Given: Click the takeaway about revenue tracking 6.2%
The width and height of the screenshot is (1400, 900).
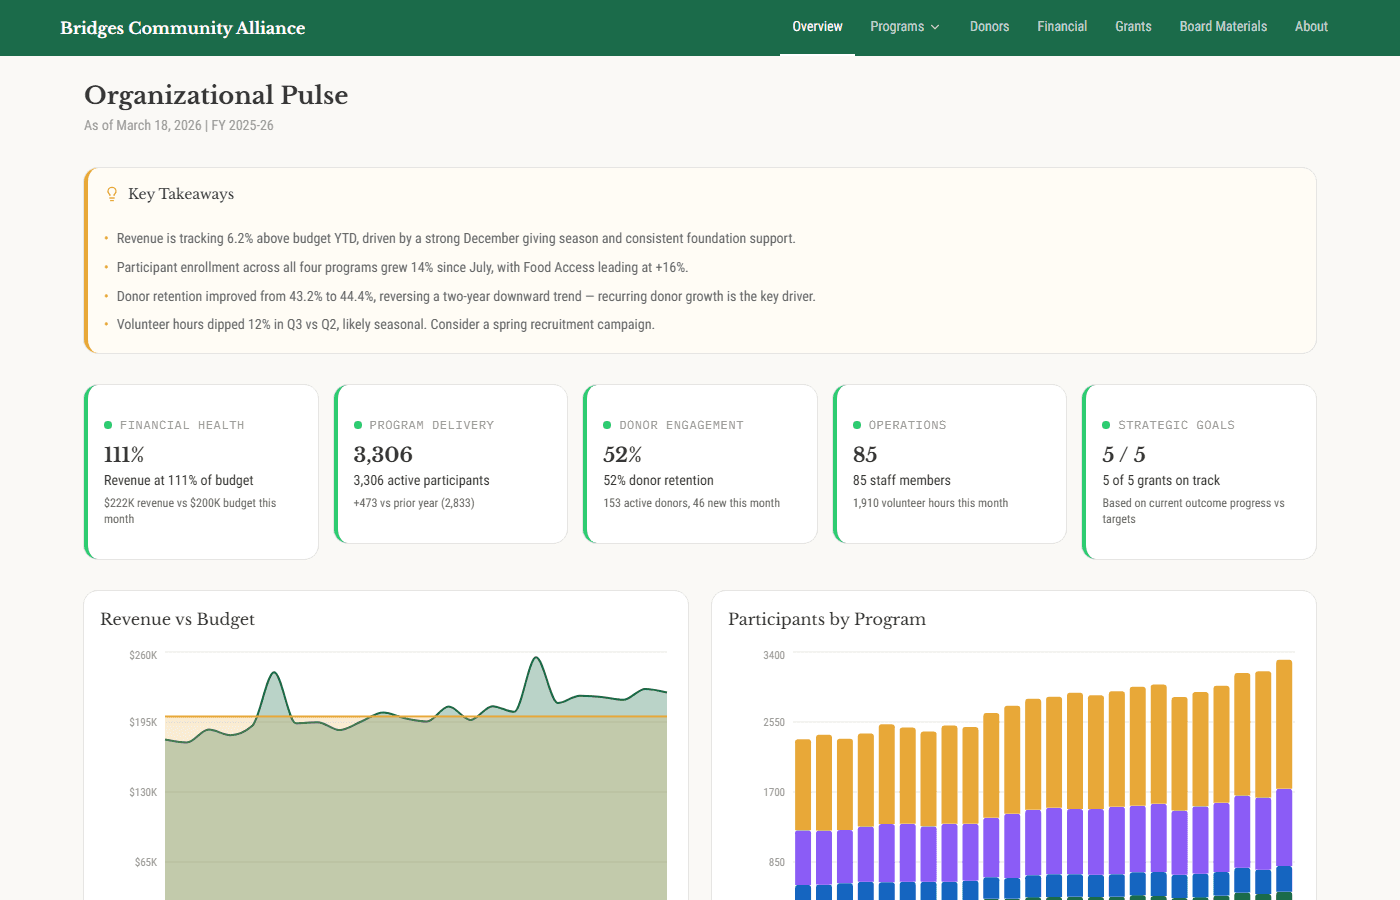Looking at the screenshot, I should (456, 238).
